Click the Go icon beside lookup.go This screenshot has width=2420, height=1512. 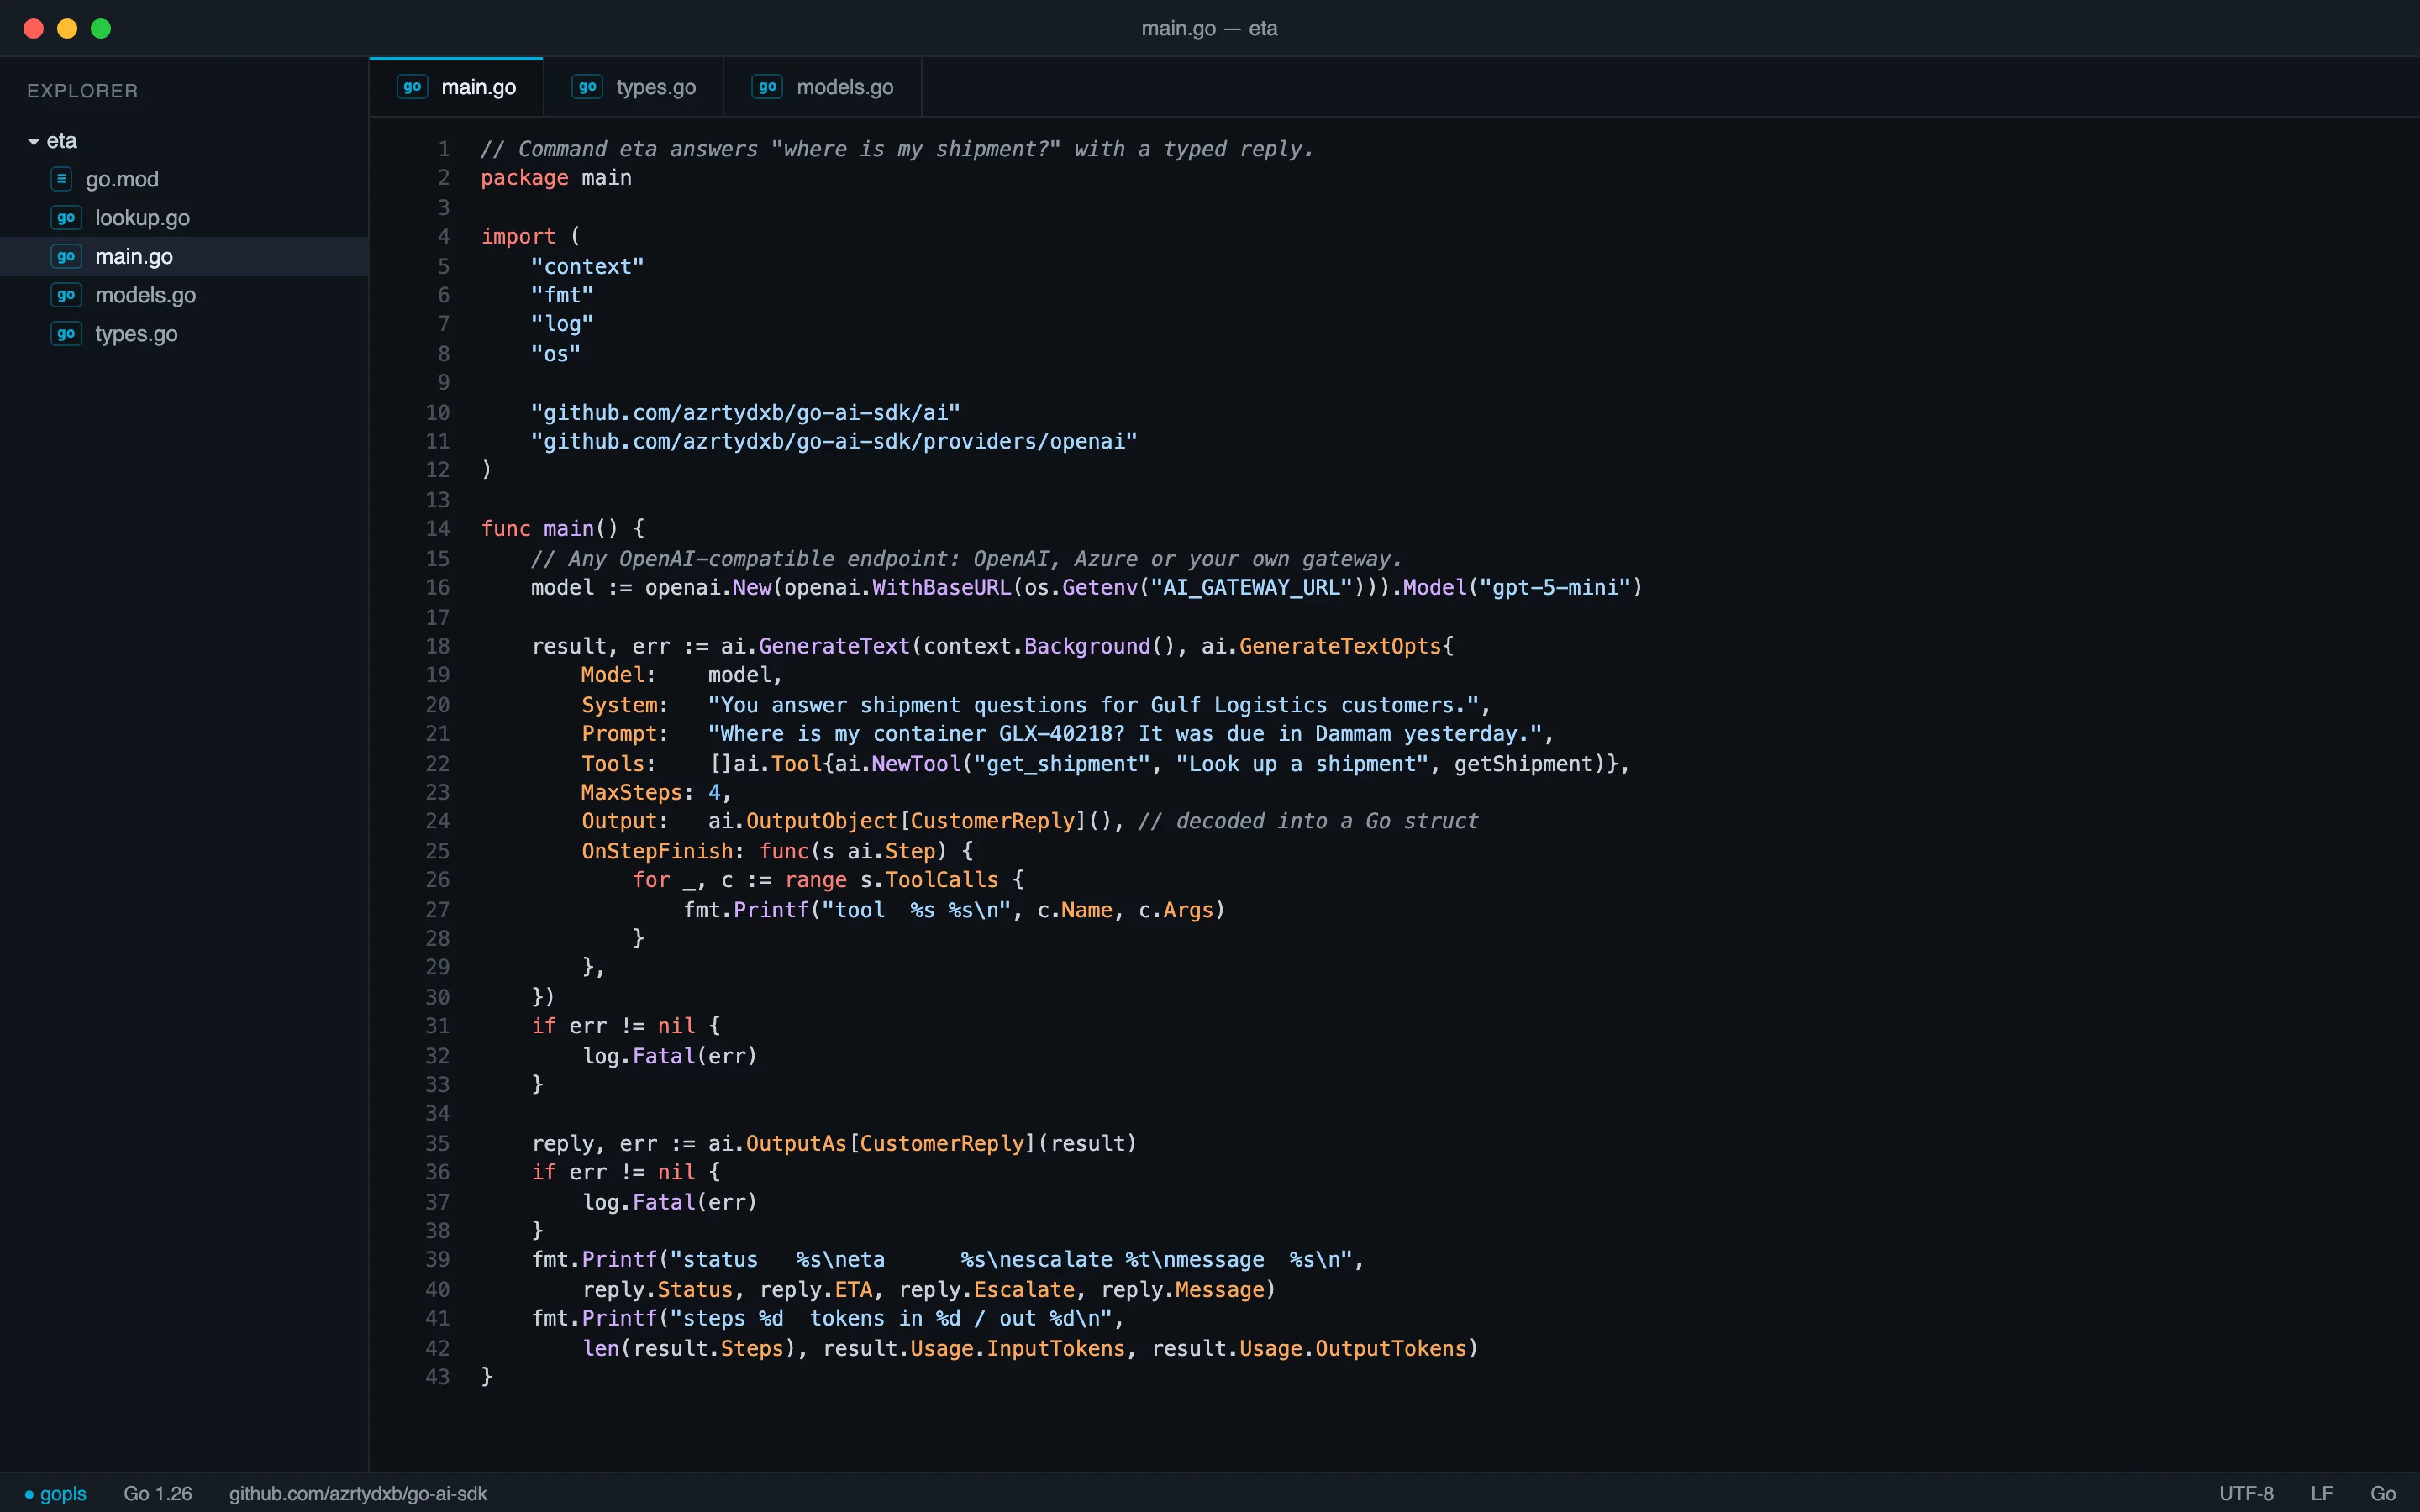click(66, 218)
